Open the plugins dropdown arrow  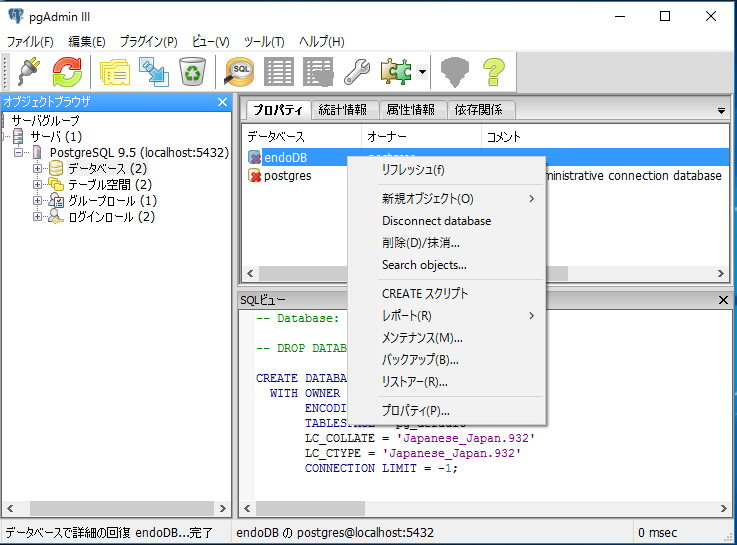click(x=423, y=72)
